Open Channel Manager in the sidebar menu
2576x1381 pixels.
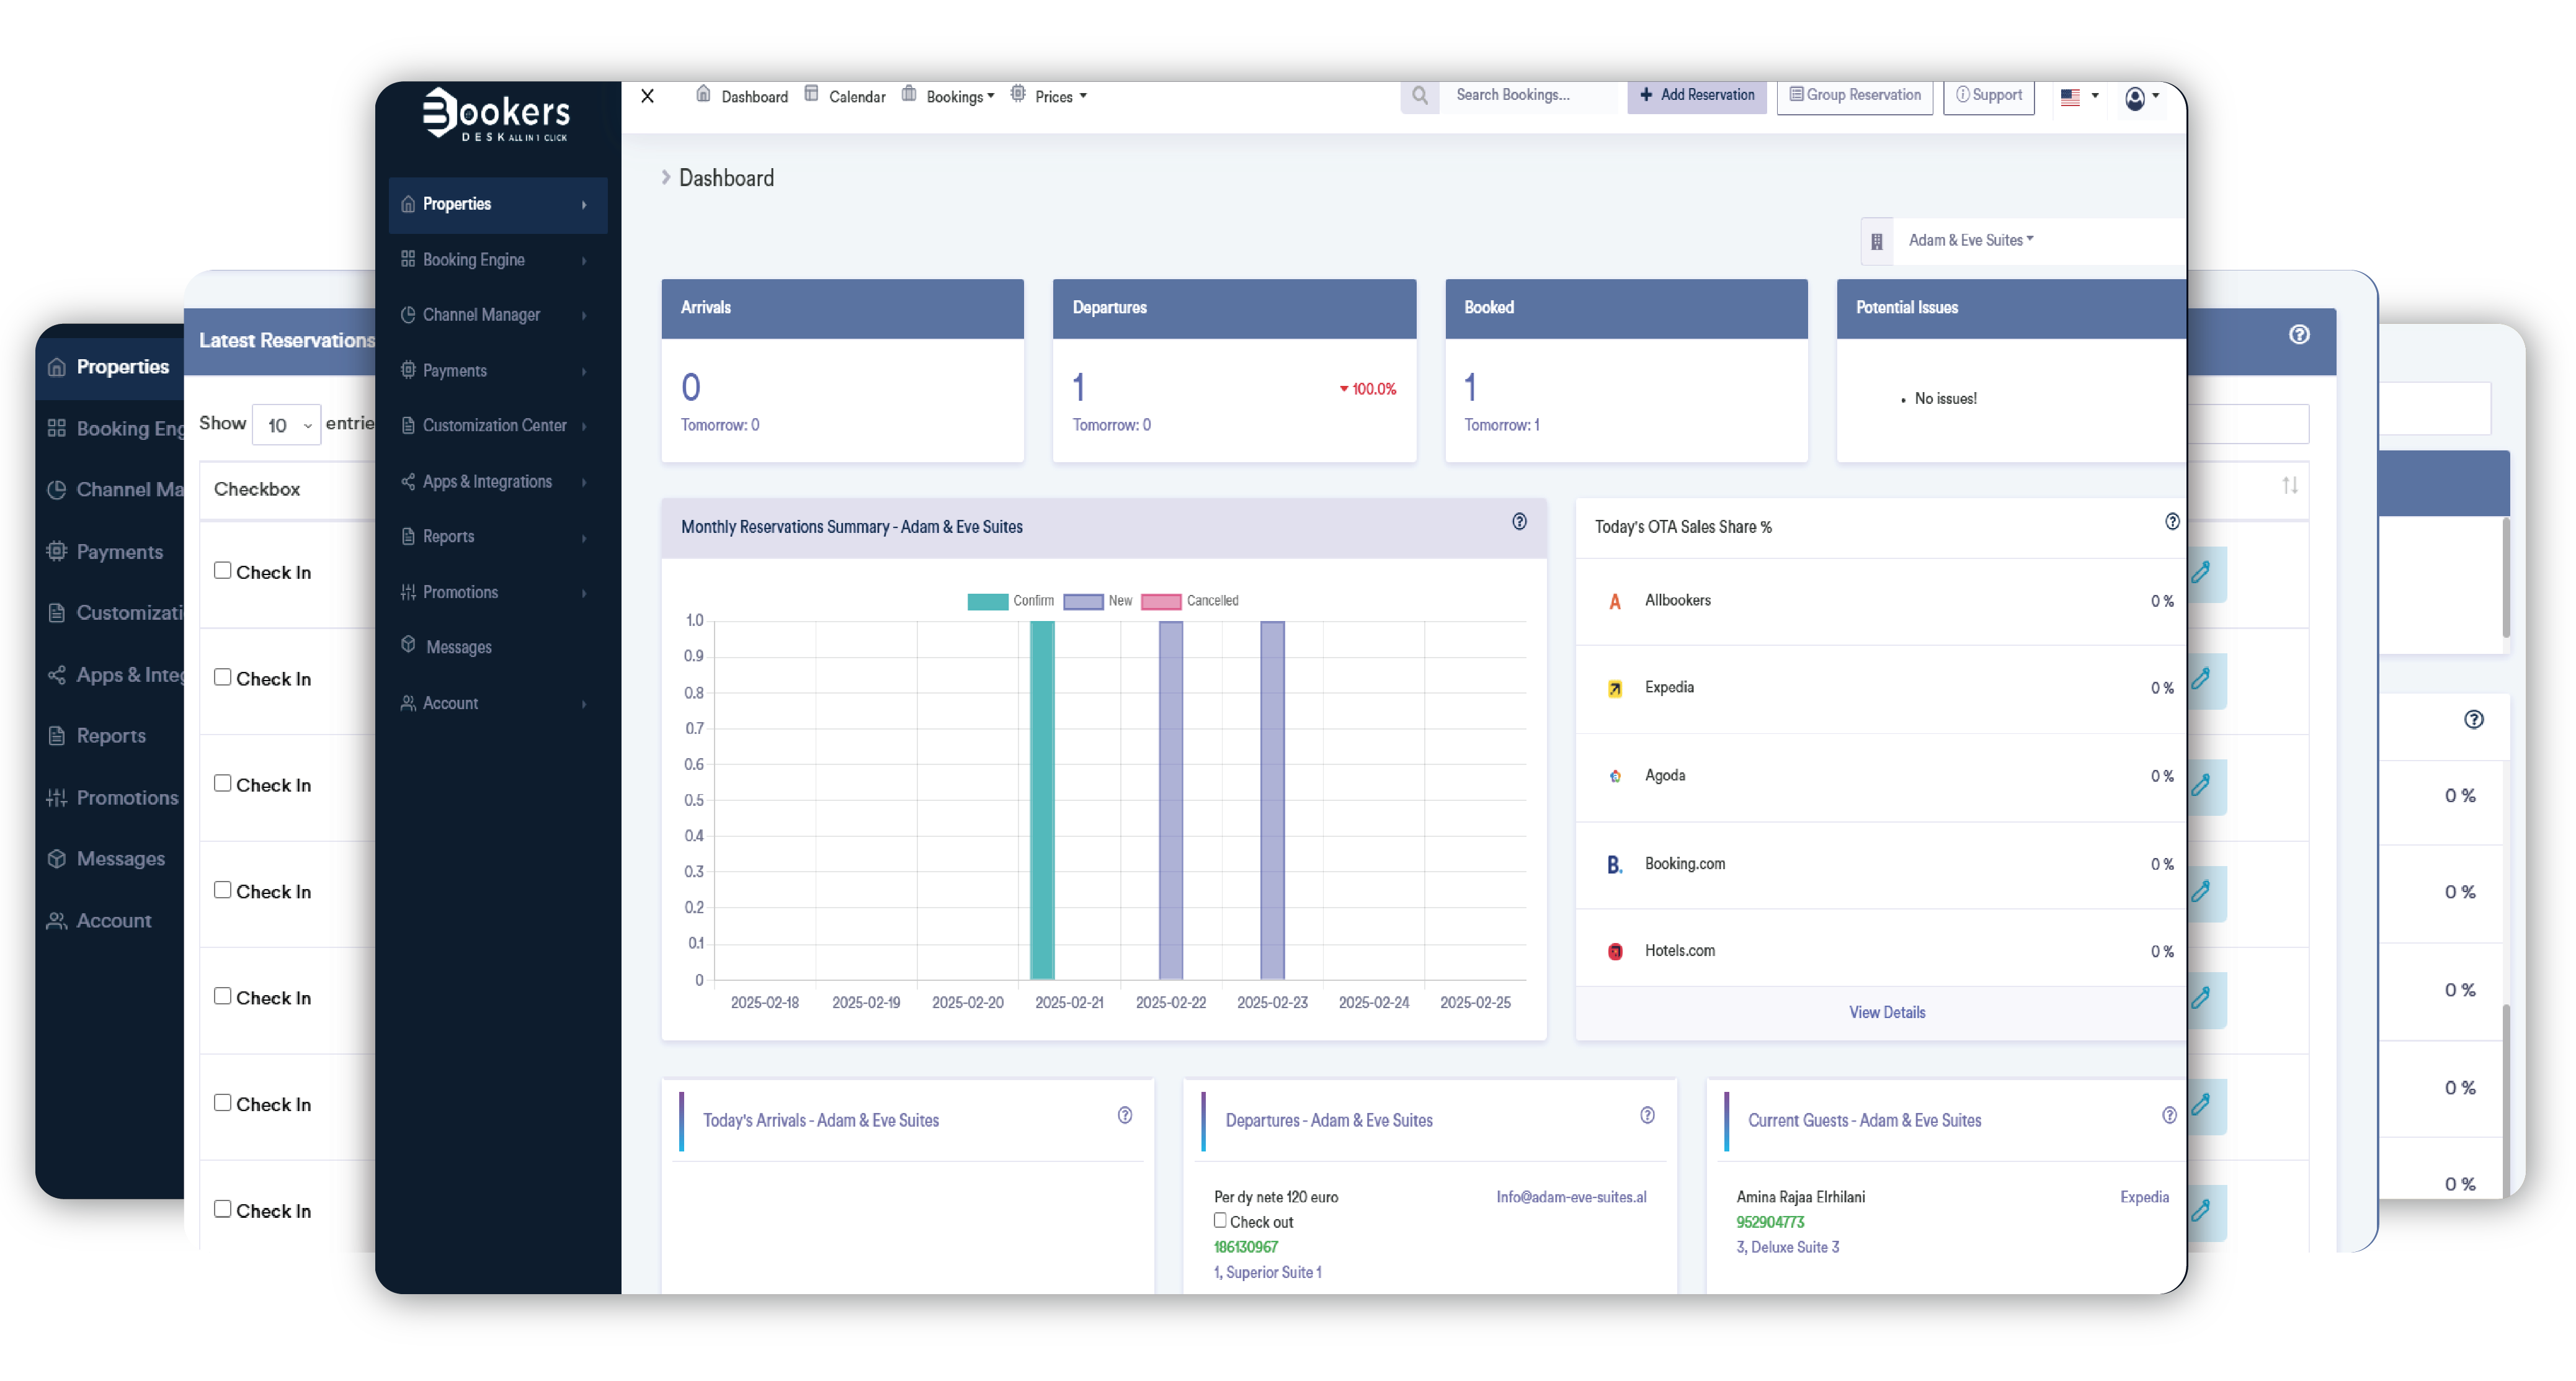pyautogui.click(x=481, y=314)
